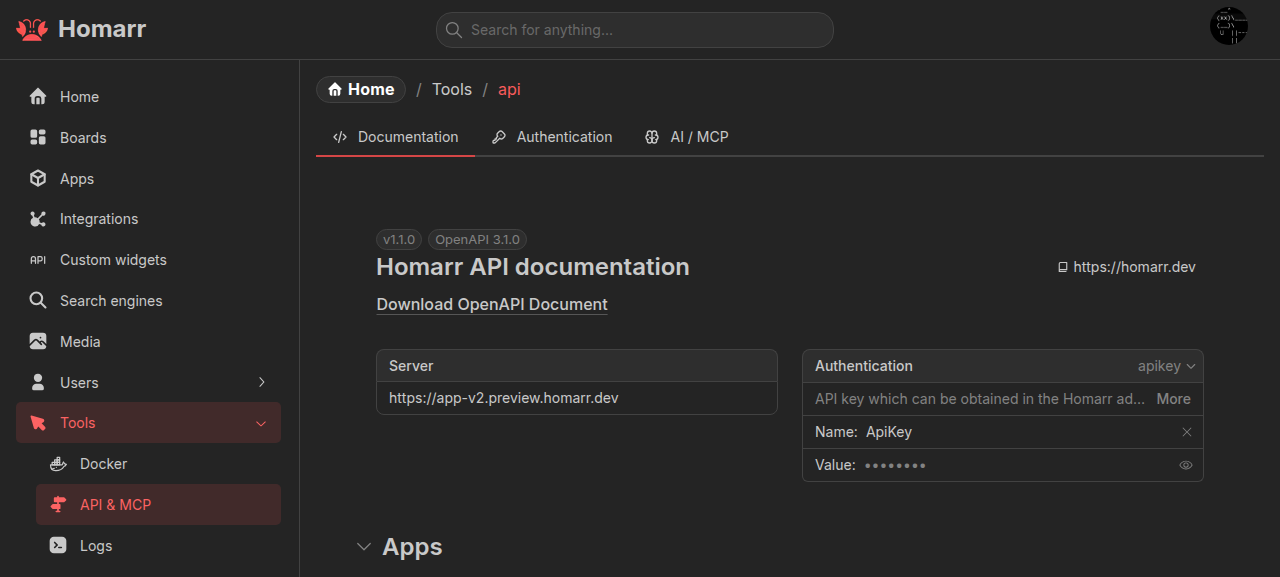
Task: Collapse the Apps section chevron
Action: click(364, 547)
